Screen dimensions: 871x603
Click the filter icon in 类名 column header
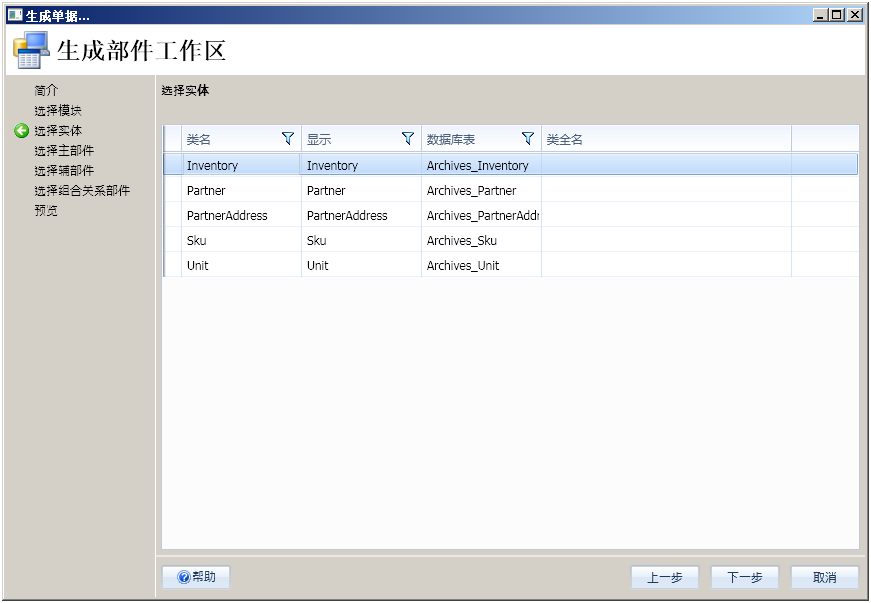(288, 138)
